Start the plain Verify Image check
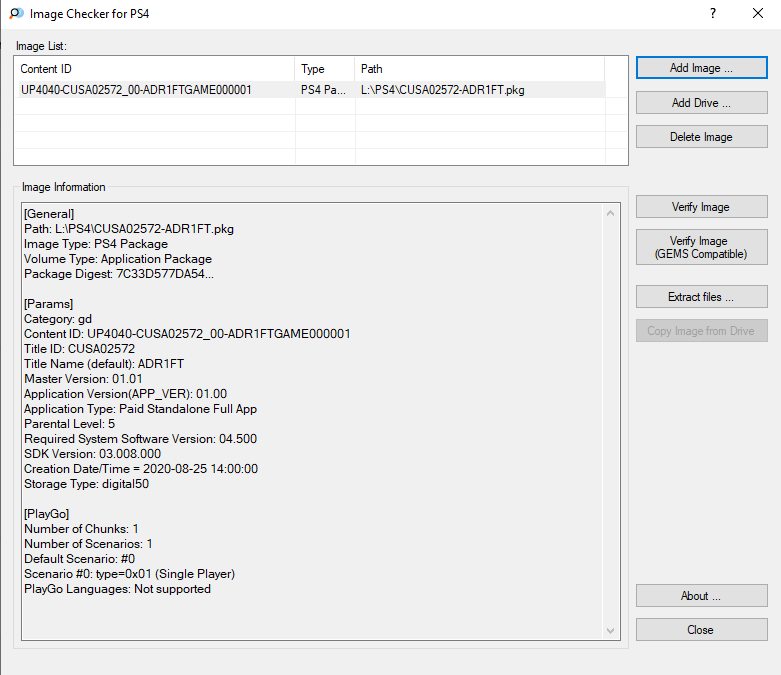This screenshot has height=675, width=781. [x=701, y=207]
